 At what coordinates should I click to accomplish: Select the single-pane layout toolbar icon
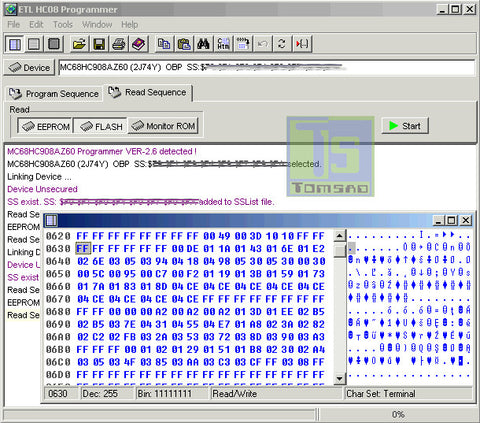coord(34,44)
